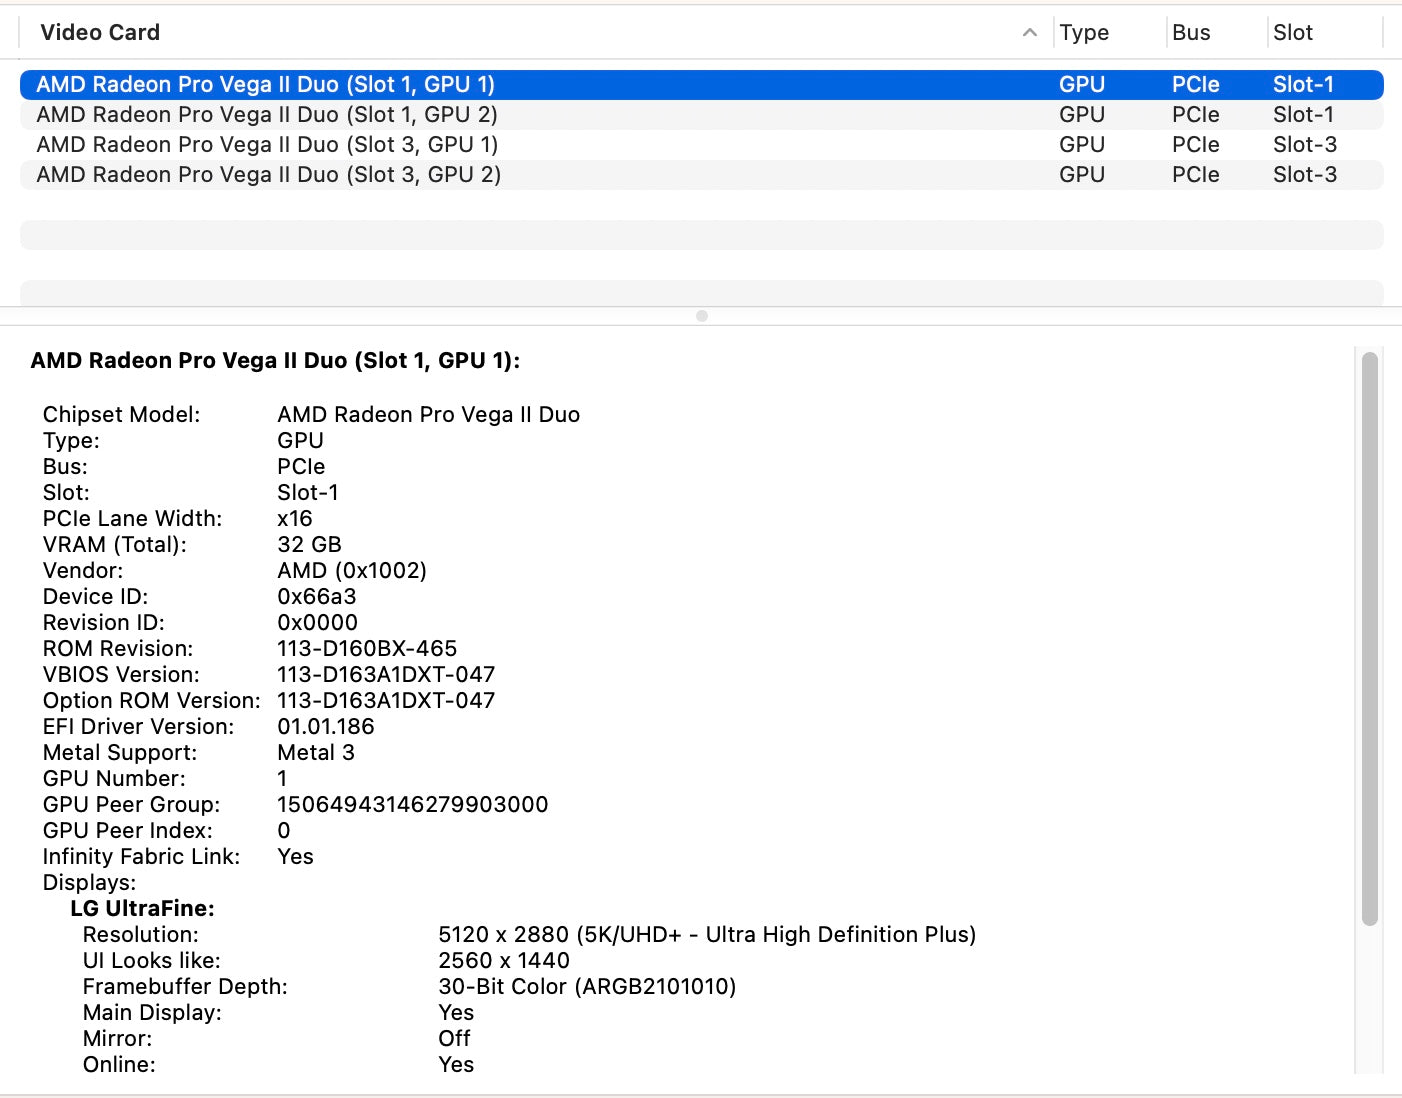The width and height of the screenshot is (1402, 1098).
Task: Click the VBIOS Version value text
Action: (386, 675)
